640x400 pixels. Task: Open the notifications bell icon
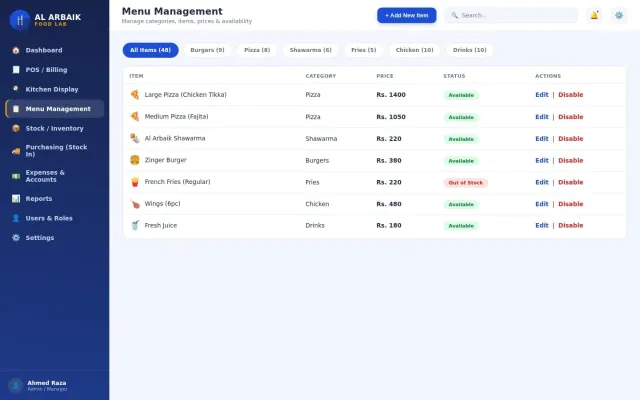point(594,16)
